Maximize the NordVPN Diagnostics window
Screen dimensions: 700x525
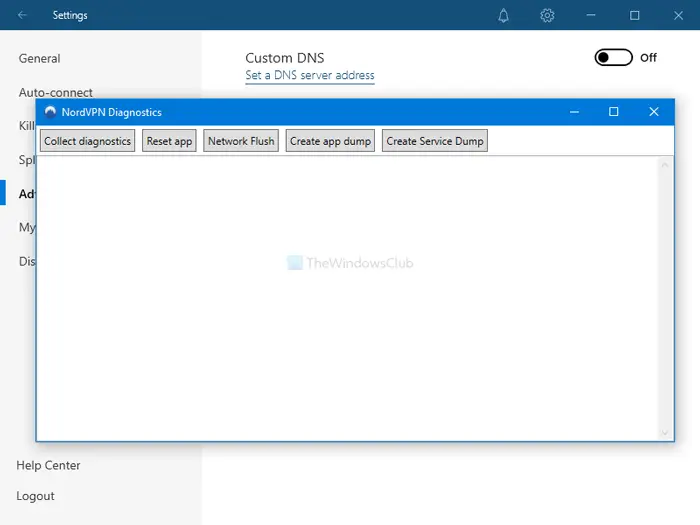(x=613, y=112)
